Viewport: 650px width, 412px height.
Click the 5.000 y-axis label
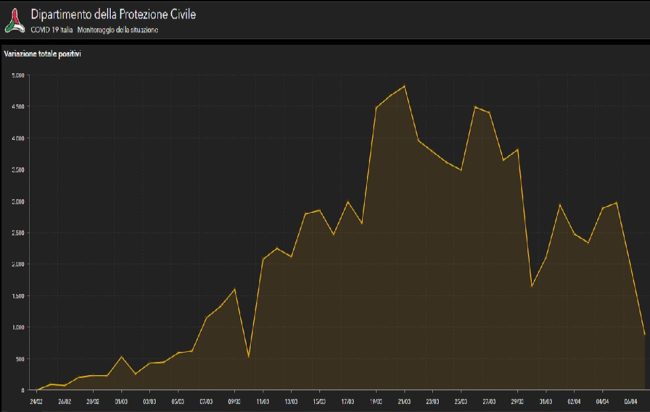coord(19,75)
